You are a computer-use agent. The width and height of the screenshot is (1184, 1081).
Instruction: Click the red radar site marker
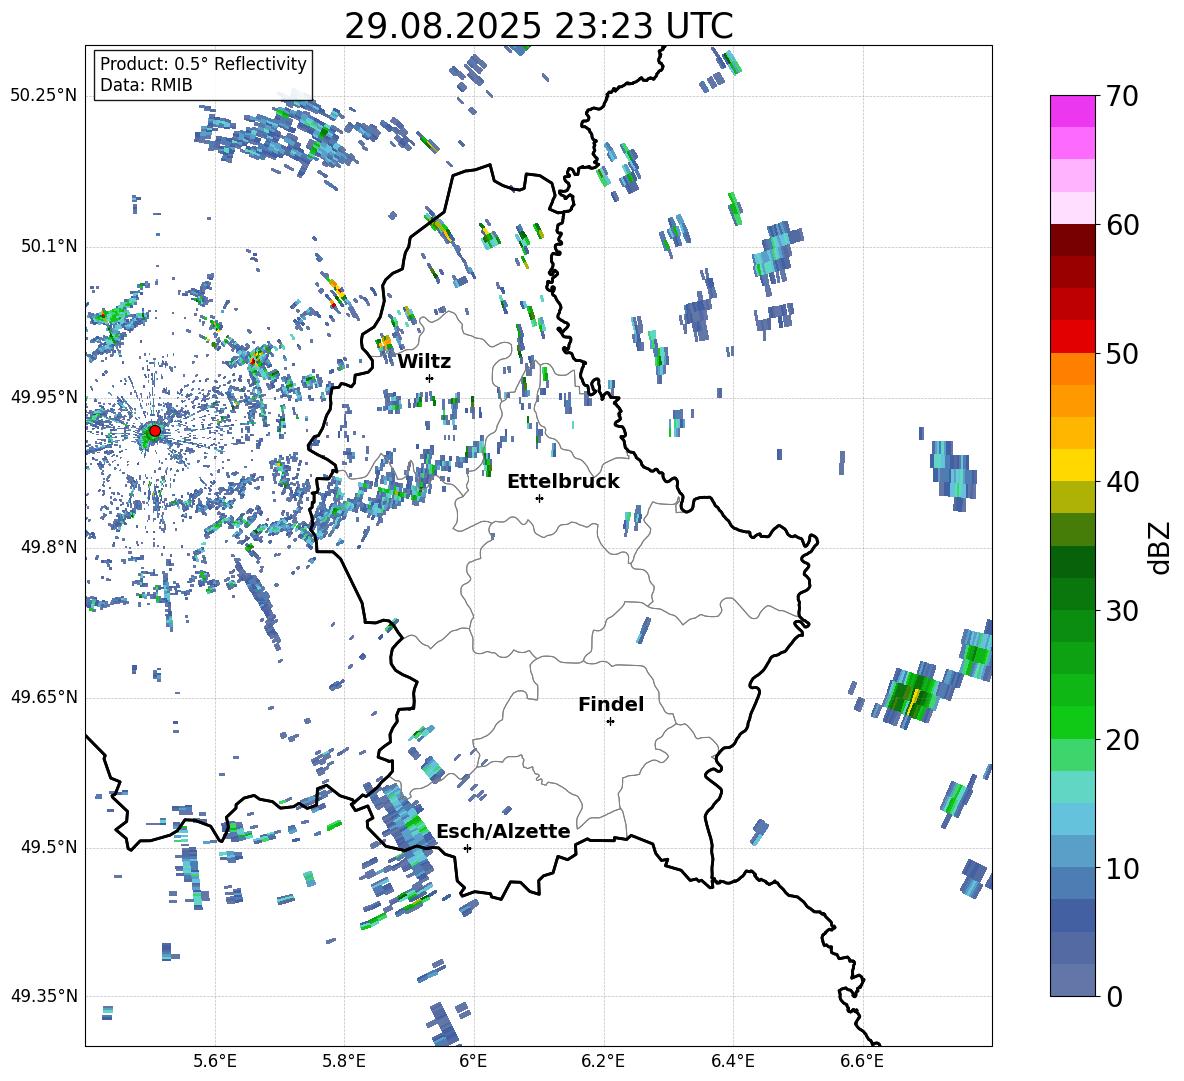point(155,431)
